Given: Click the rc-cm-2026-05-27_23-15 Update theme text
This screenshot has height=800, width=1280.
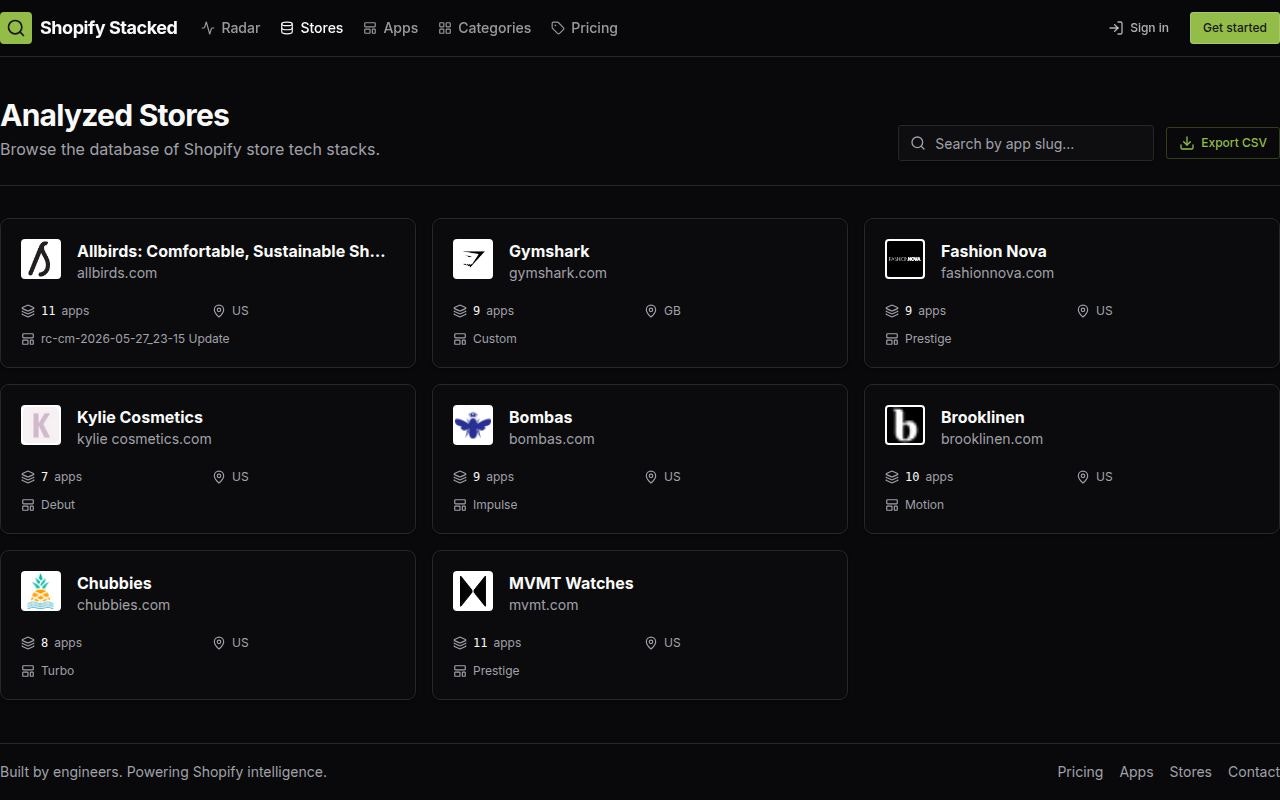Looking at the screenshot, I should click(x=135, y=339).
